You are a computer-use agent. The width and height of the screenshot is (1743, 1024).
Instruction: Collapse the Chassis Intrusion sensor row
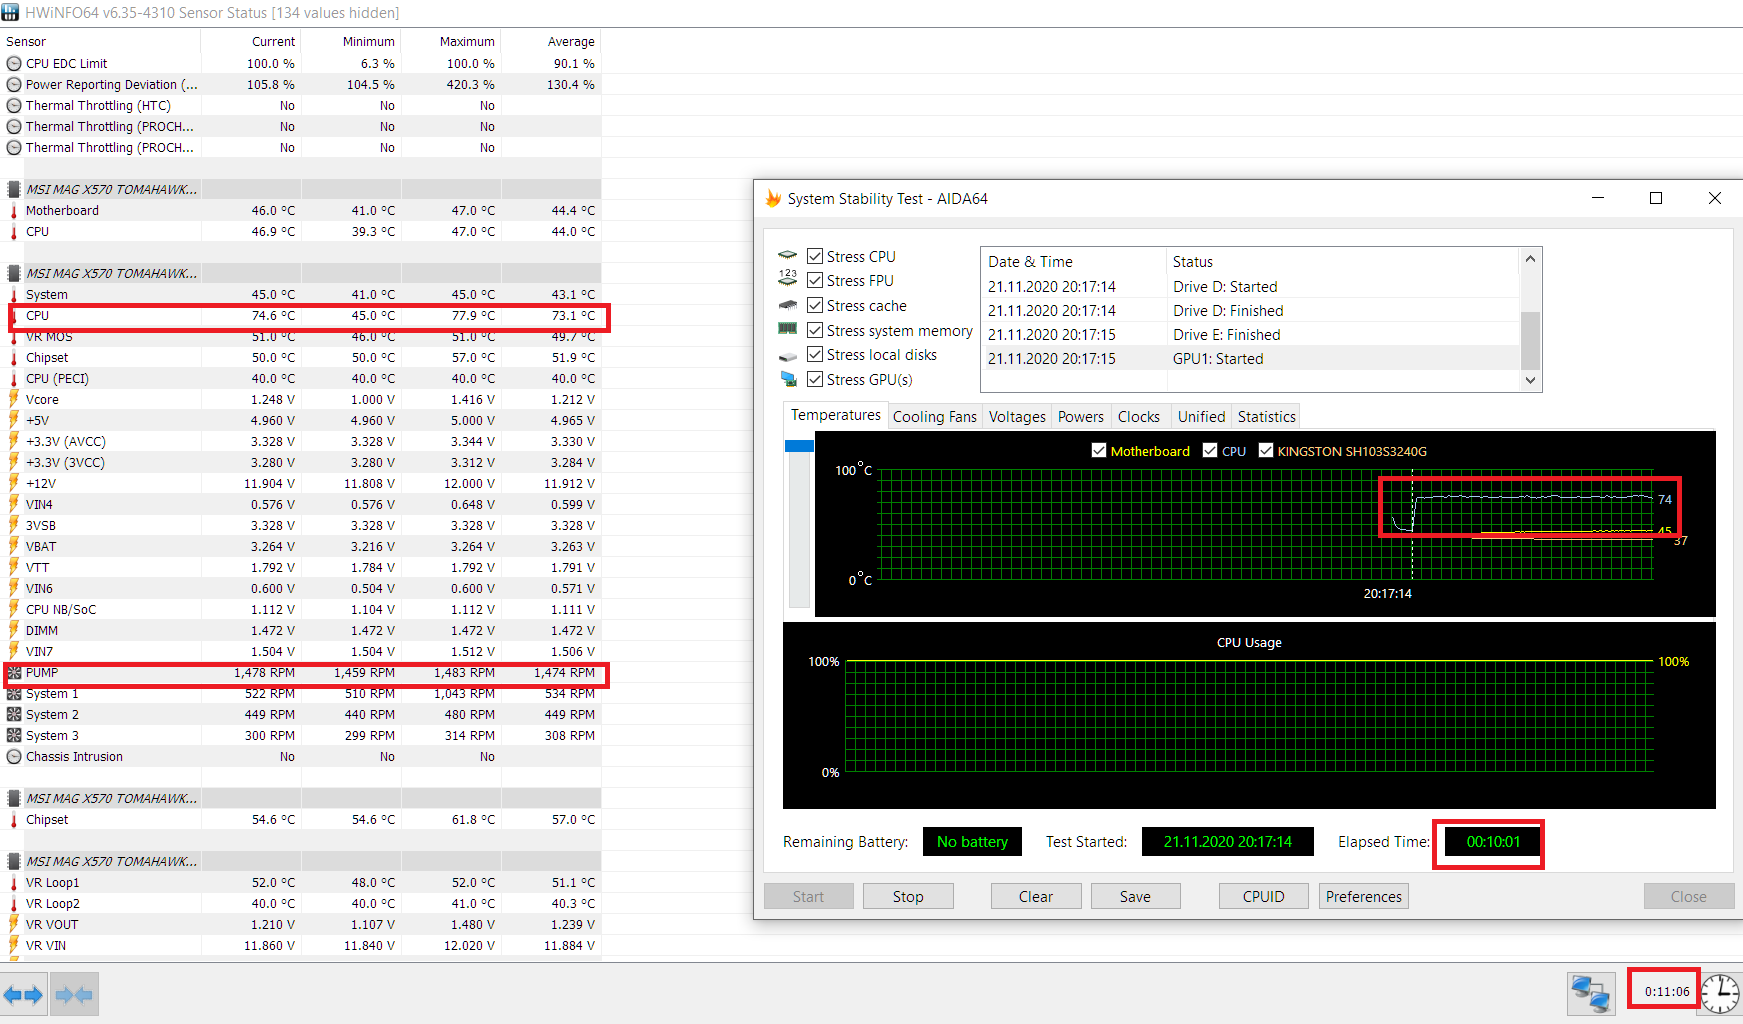click(x=13, y=756)
